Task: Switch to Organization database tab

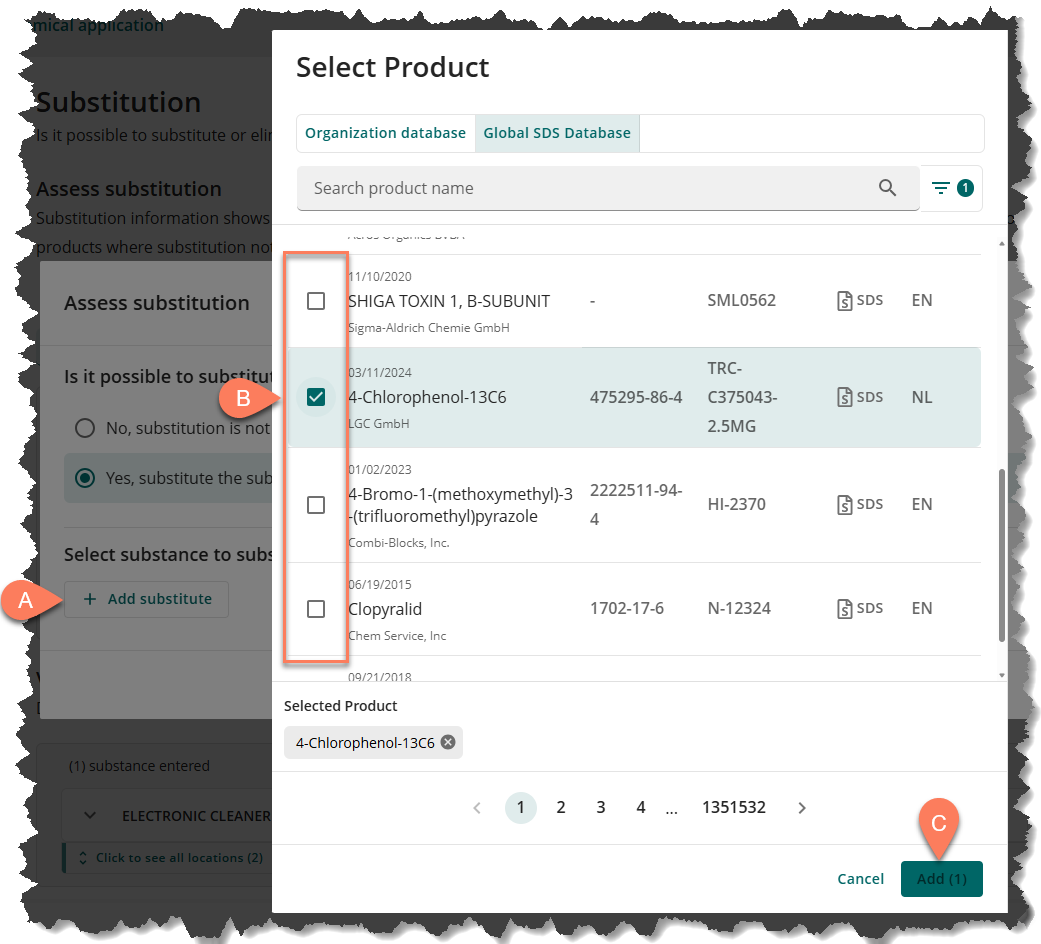Action: [x=385, y=133]
